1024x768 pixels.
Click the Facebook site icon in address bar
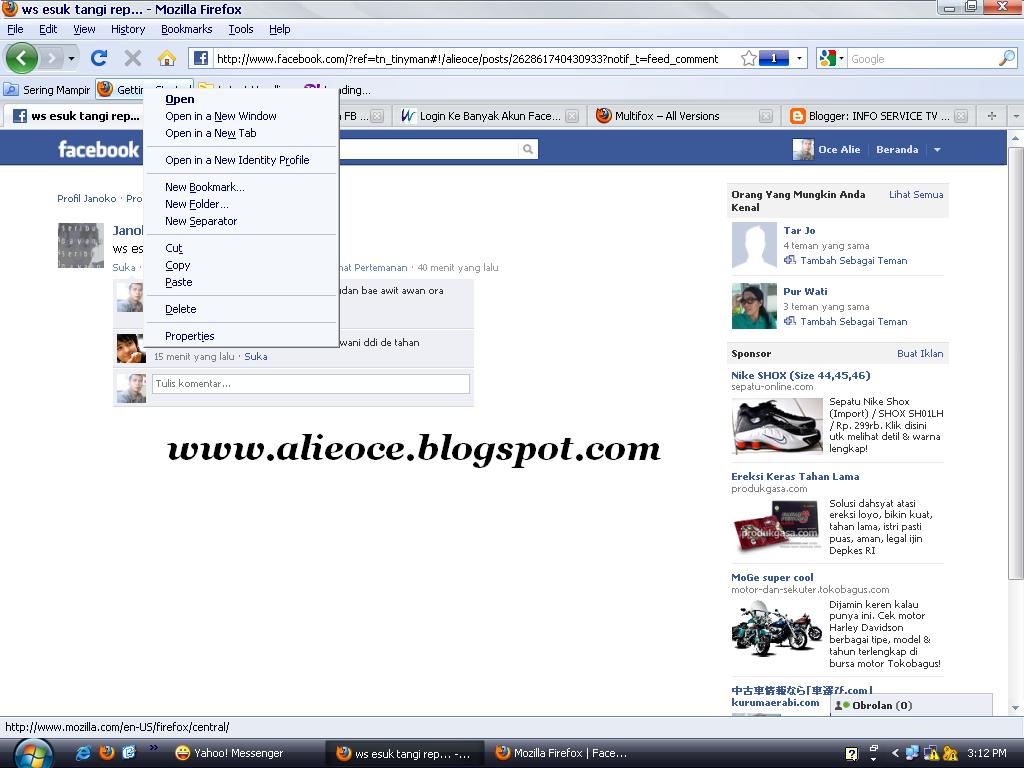[201, 59]
